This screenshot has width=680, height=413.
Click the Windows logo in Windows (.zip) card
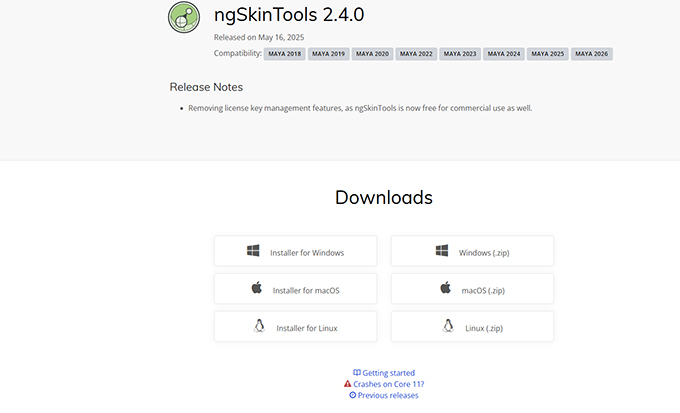point(442,251)
